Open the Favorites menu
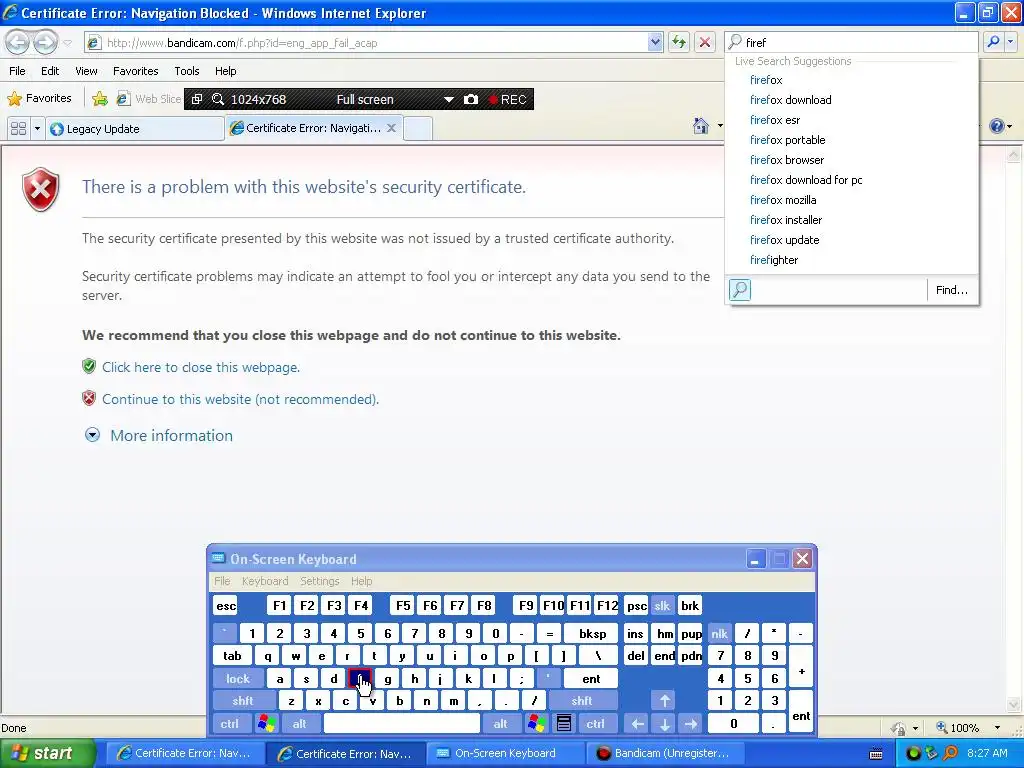 coord(135,71)
